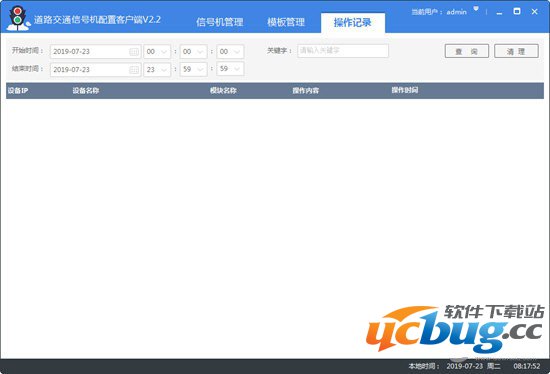Click the 设备IP column header

tap(18, 91)
